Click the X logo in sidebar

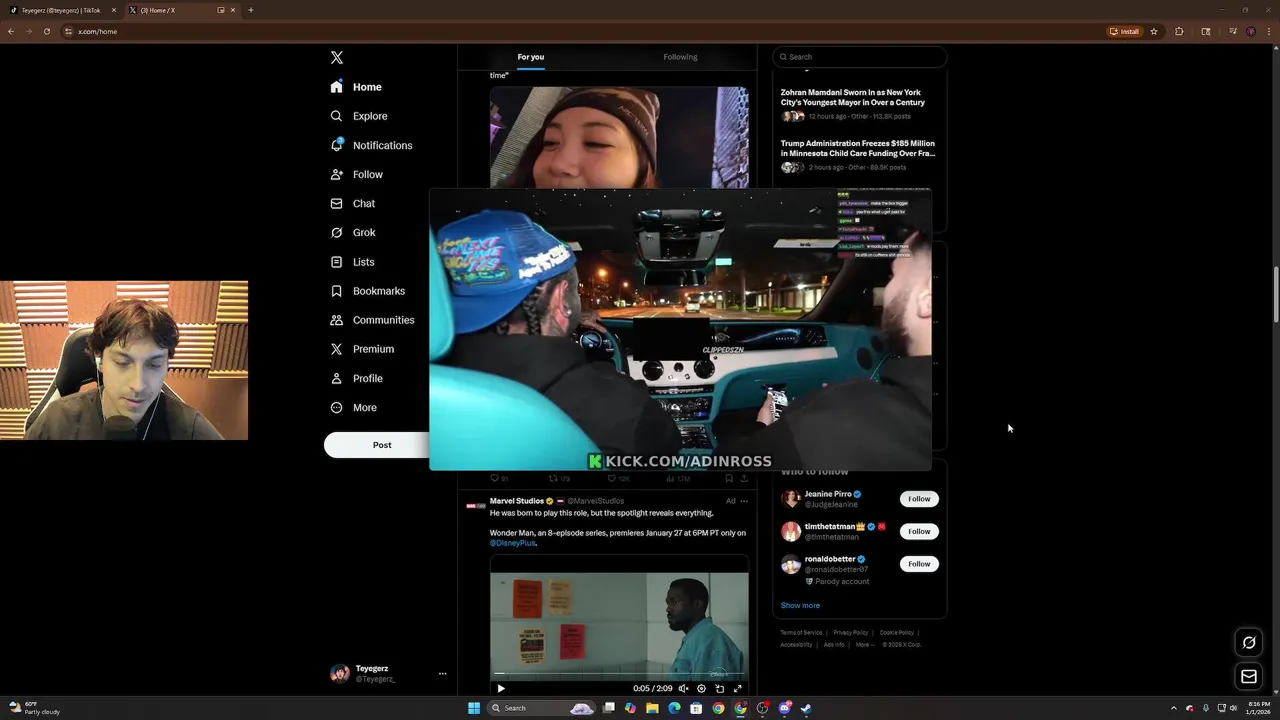click(337, 58)
